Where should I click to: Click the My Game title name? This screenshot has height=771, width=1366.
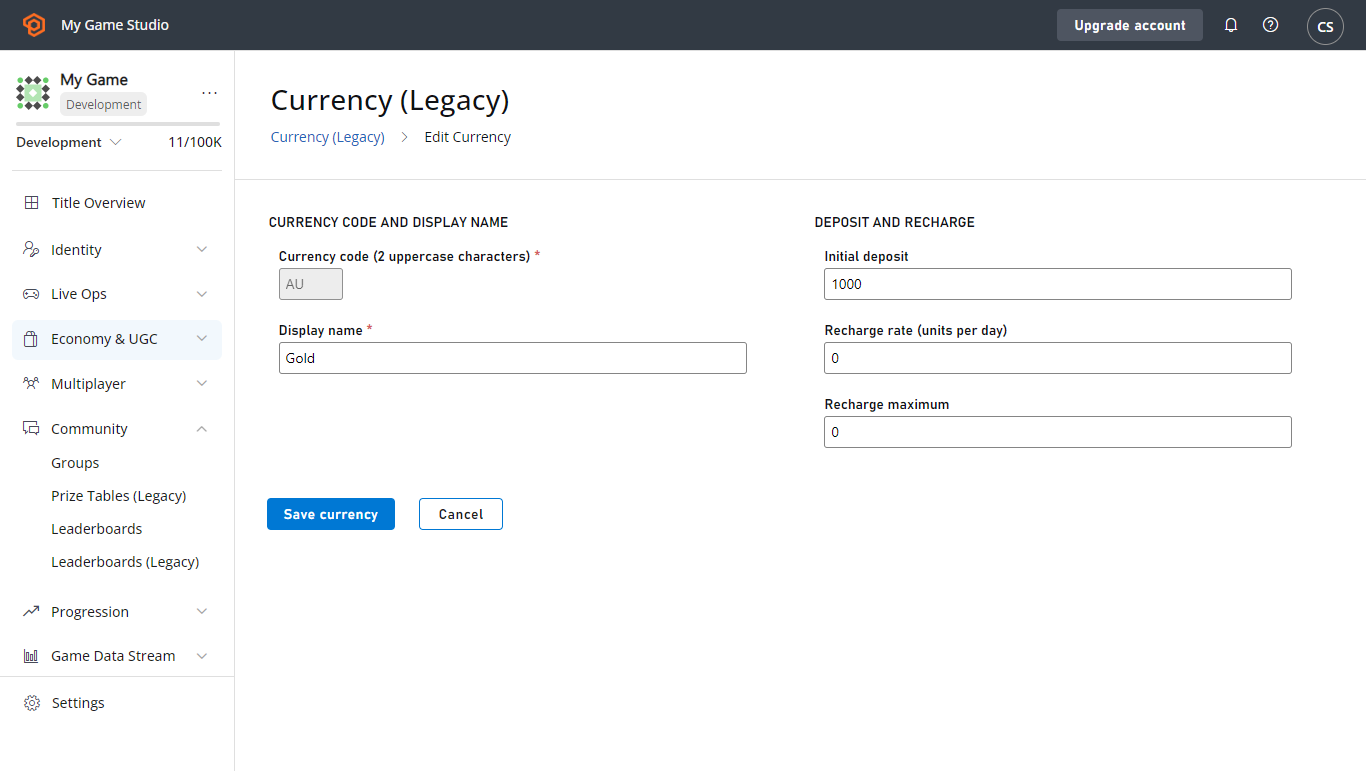pyautogui.click(x=94, y=80)
